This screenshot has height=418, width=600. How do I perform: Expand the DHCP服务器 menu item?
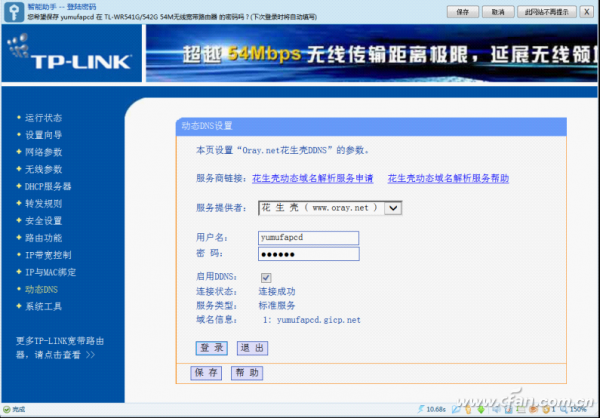47,186
